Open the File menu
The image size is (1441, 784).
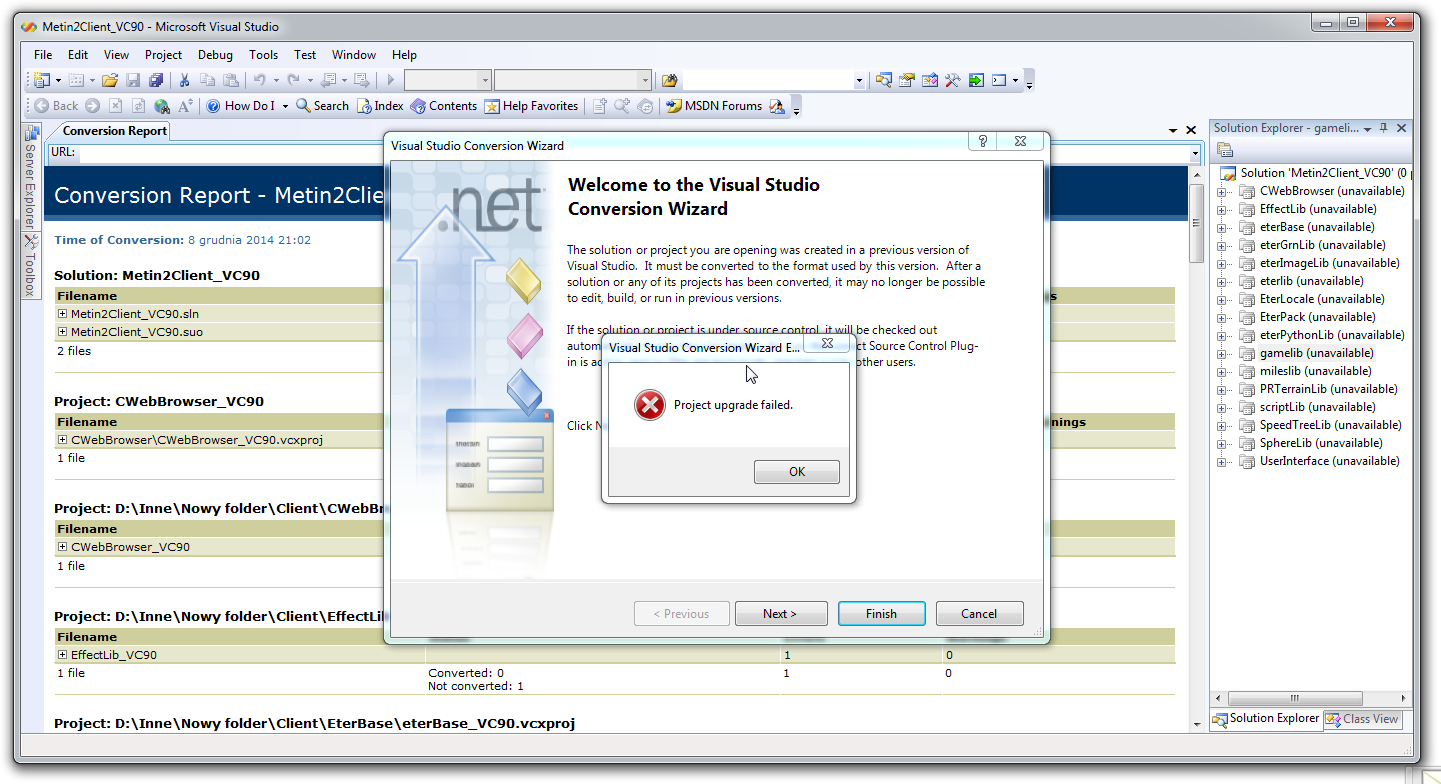tap(43, 55)
